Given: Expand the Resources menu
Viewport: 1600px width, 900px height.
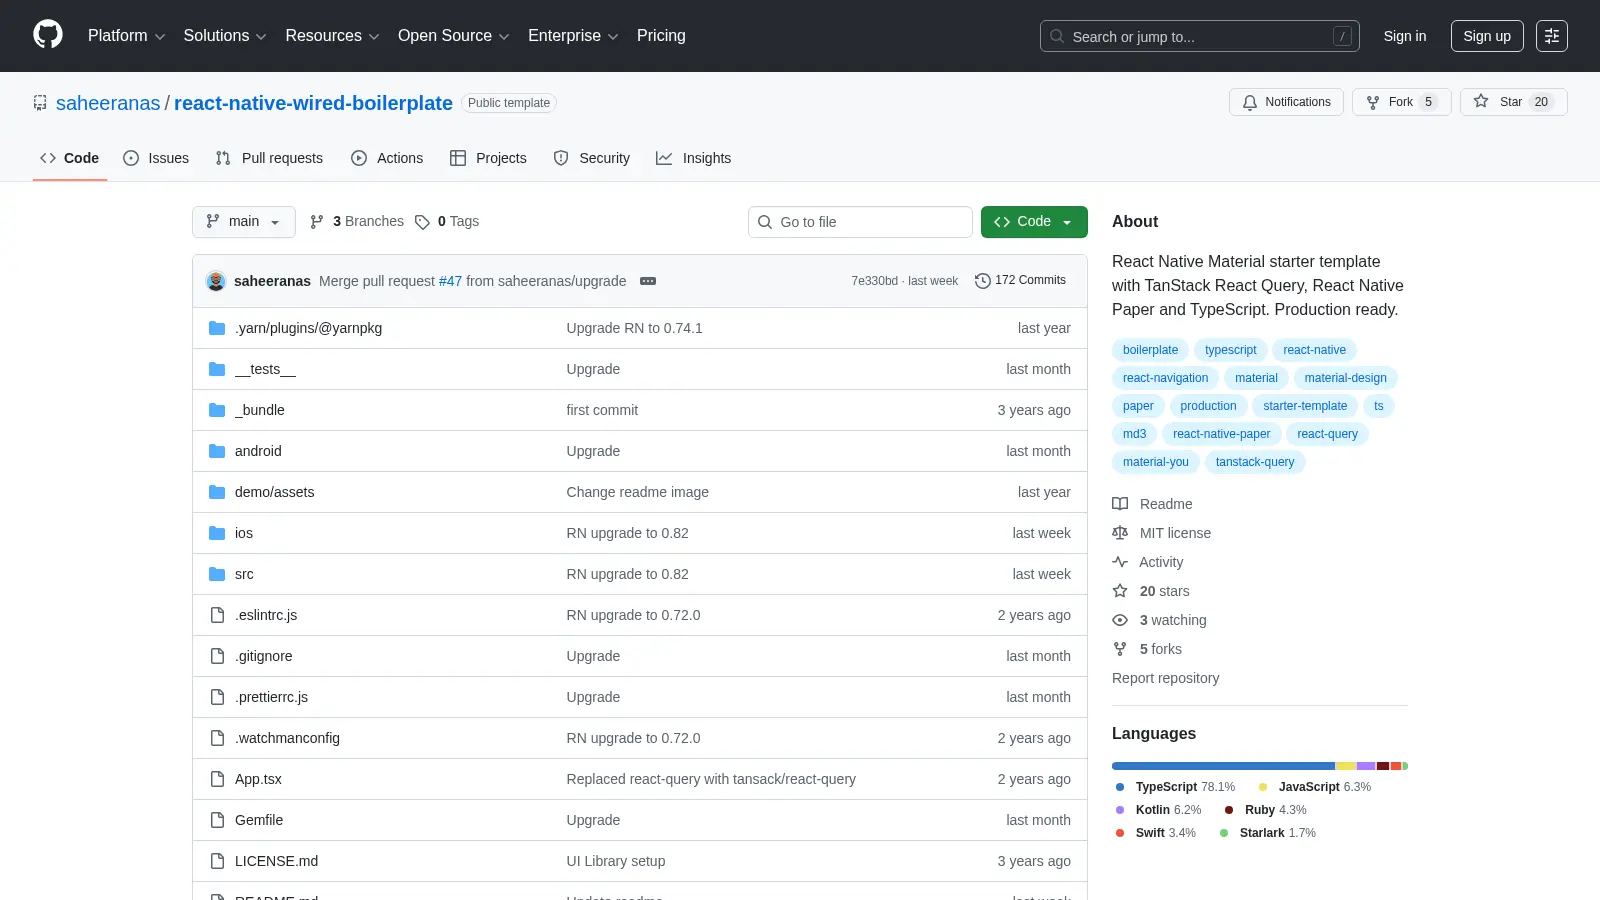Looking at the screenshot, I should 332,36.
